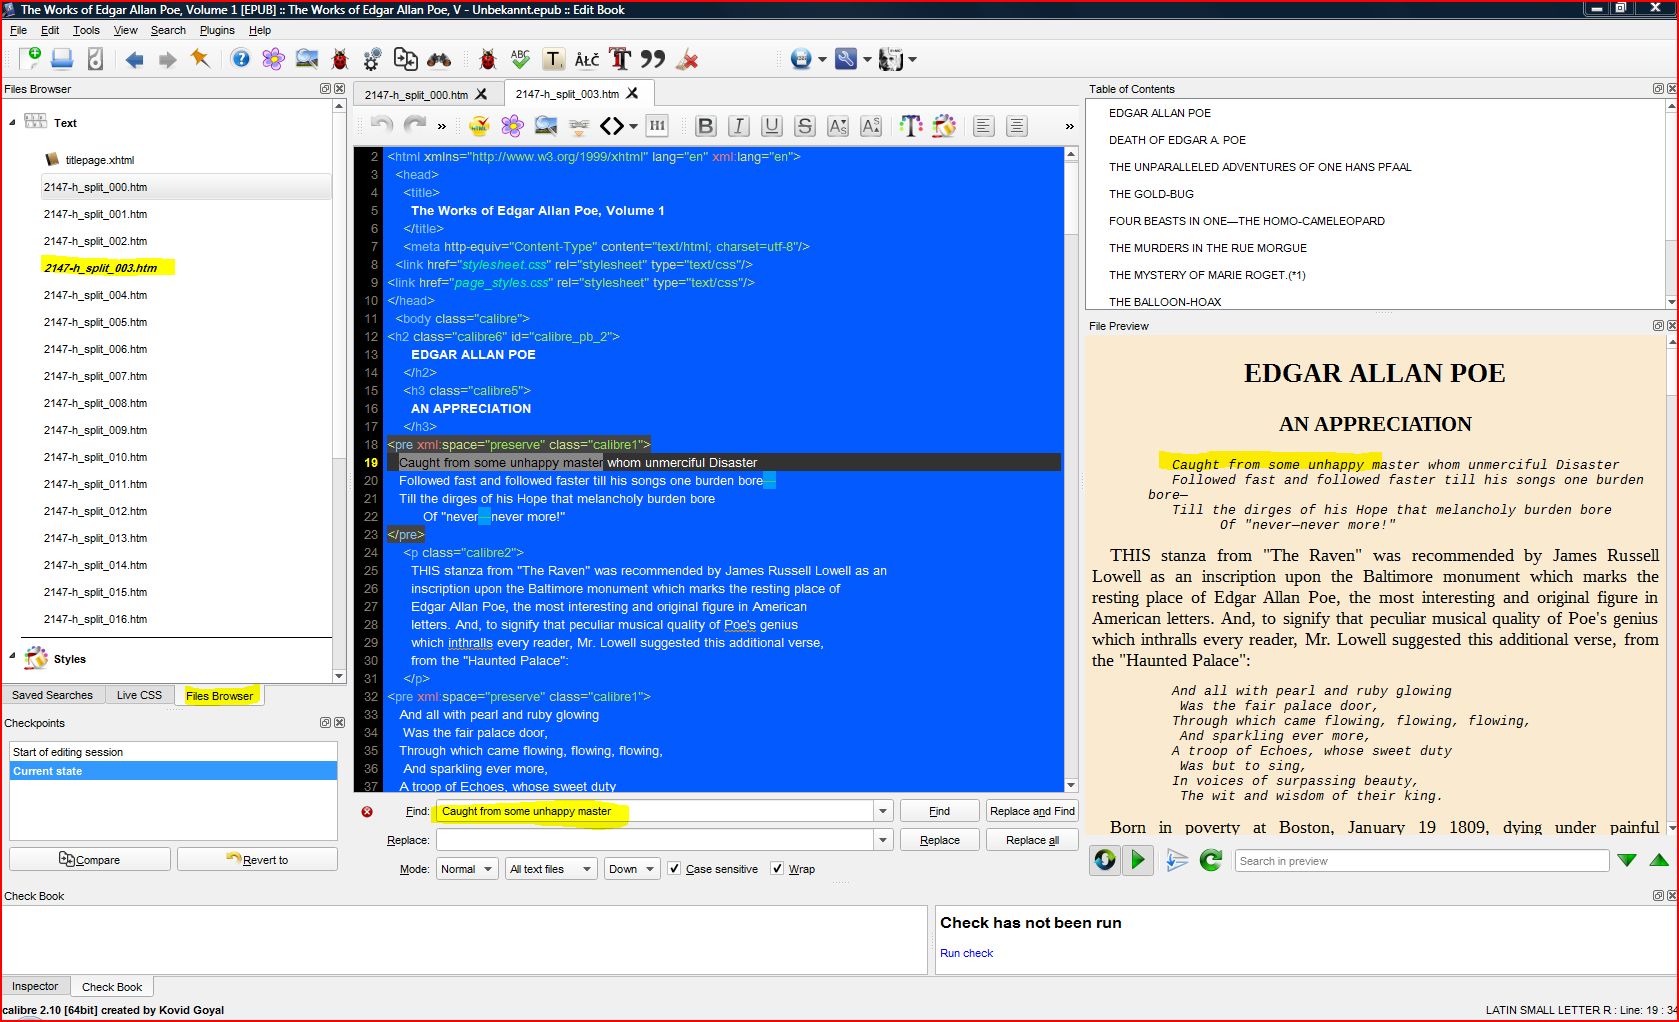Image resolution: width=1679 pixels, height=1022 pixels.
Task: Expand the search direction 'Down' dropdown
Action: tap(632, 869)
